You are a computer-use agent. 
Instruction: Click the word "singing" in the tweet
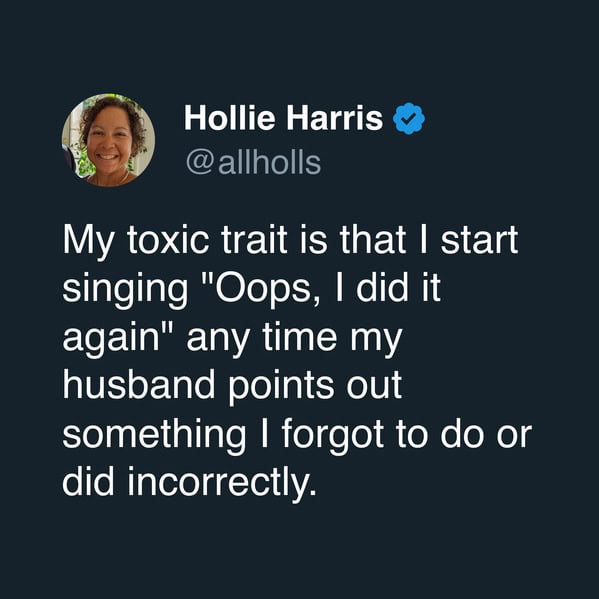[125, 290]
